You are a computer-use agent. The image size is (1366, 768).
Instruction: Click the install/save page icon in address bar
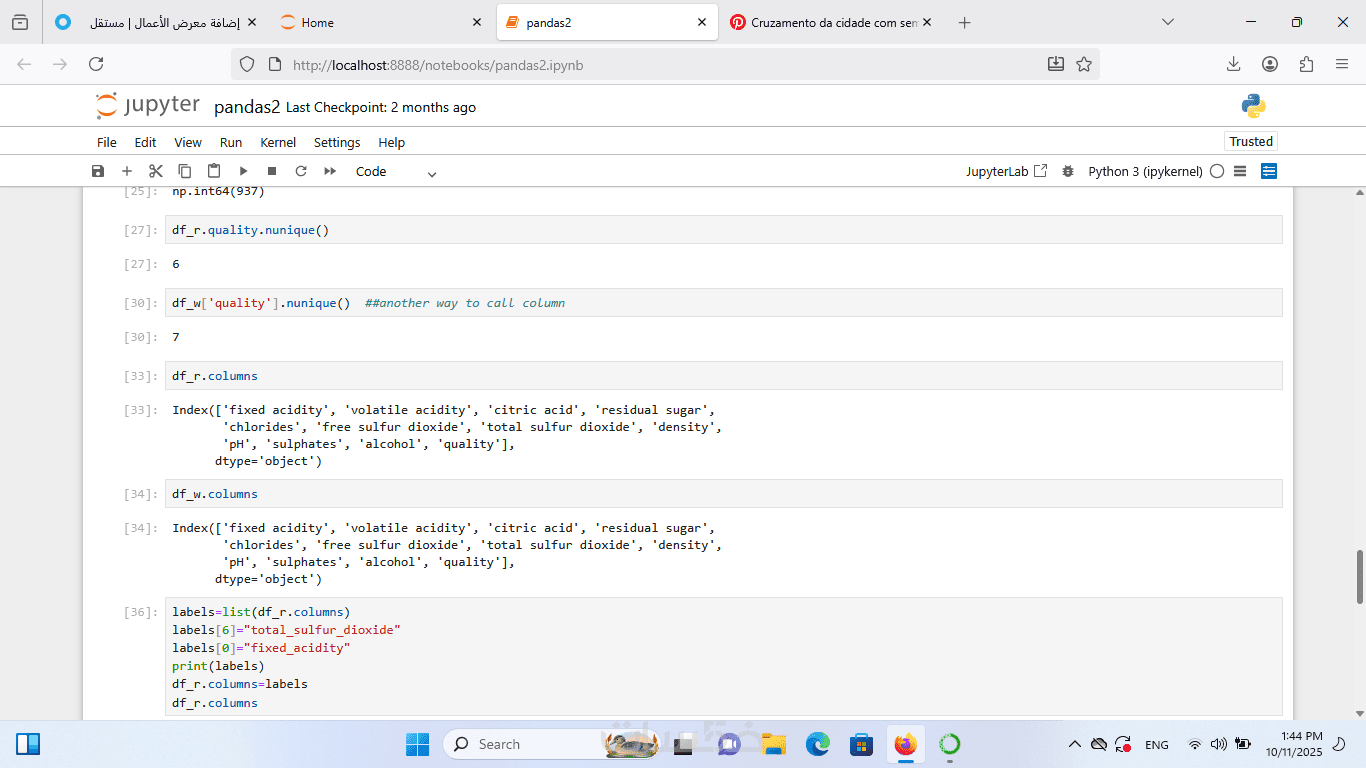[x=1056, y=64]
